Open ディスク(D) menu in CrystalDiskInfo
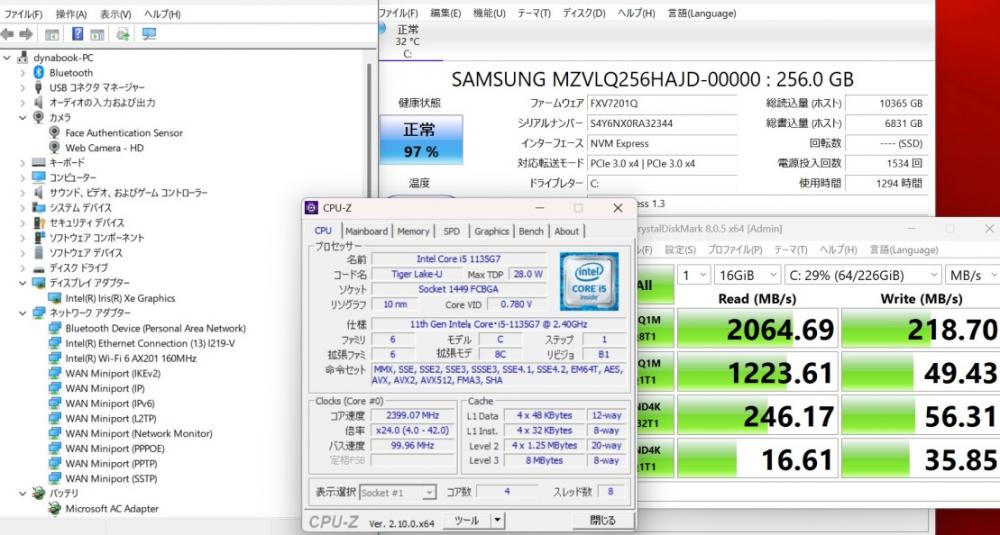This screenshot has width=1000, height=535. click(x=584, y=13)
